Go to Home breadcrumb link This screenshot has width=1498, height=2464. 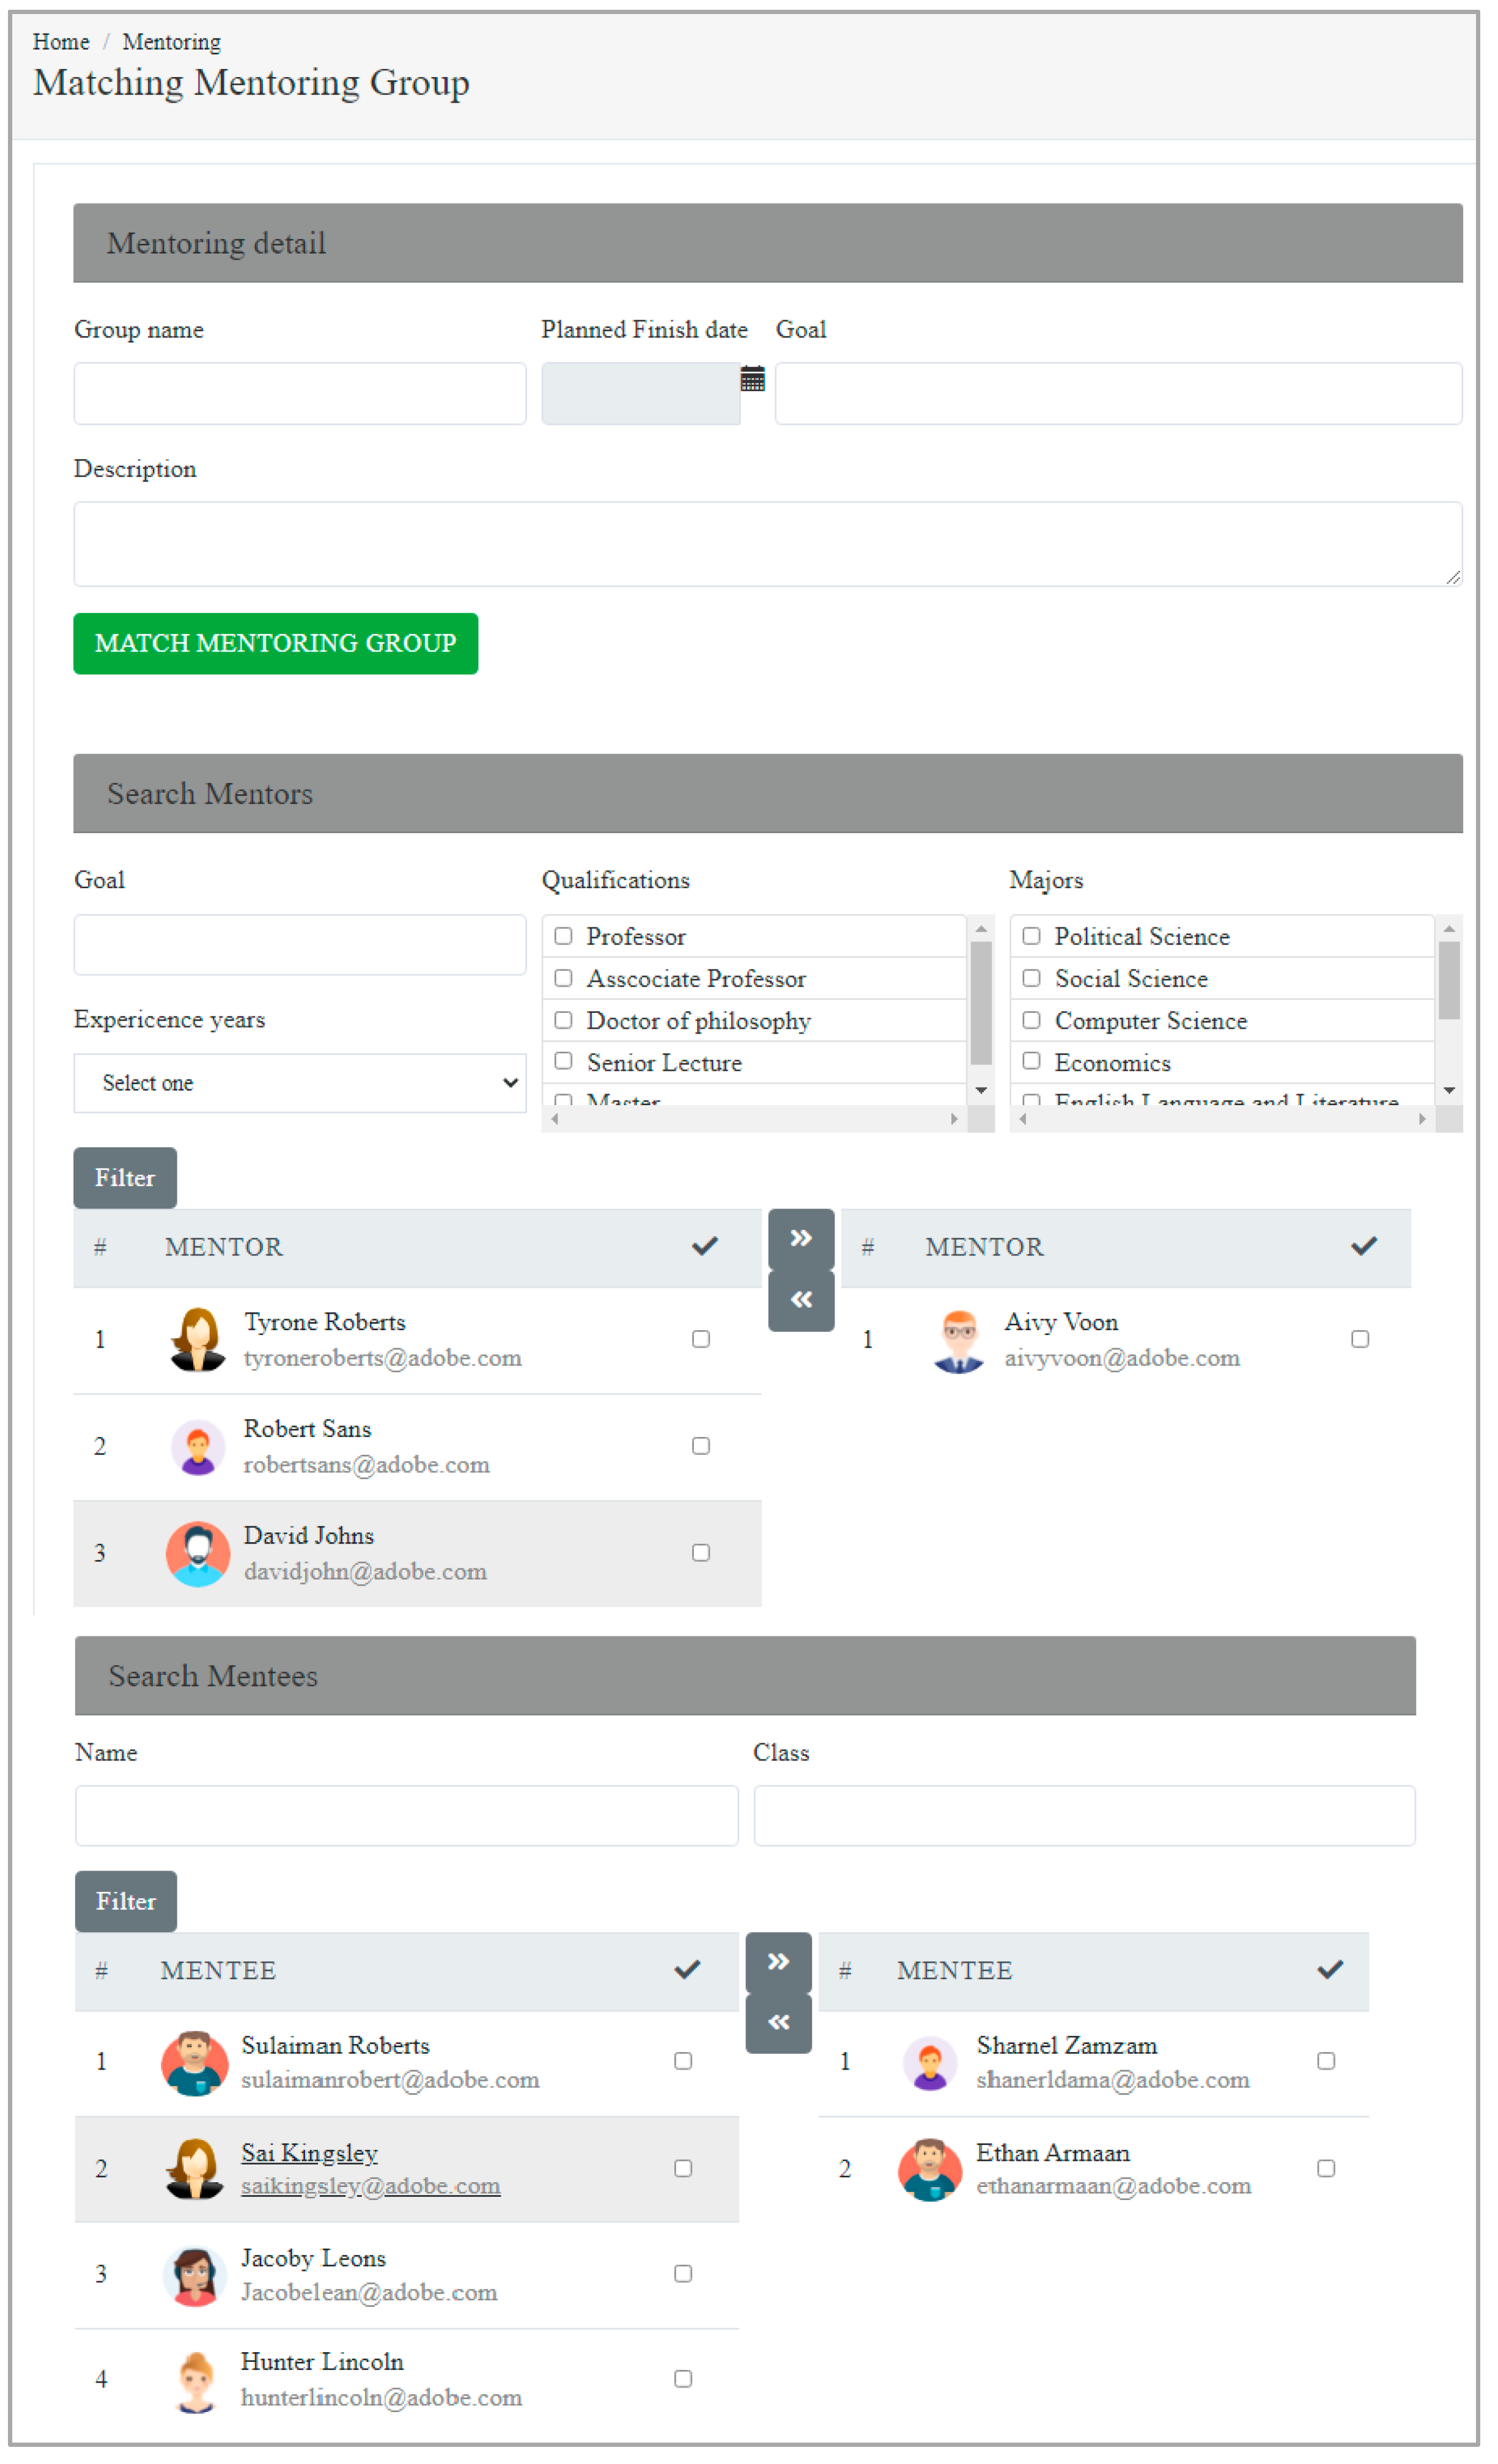60,42
